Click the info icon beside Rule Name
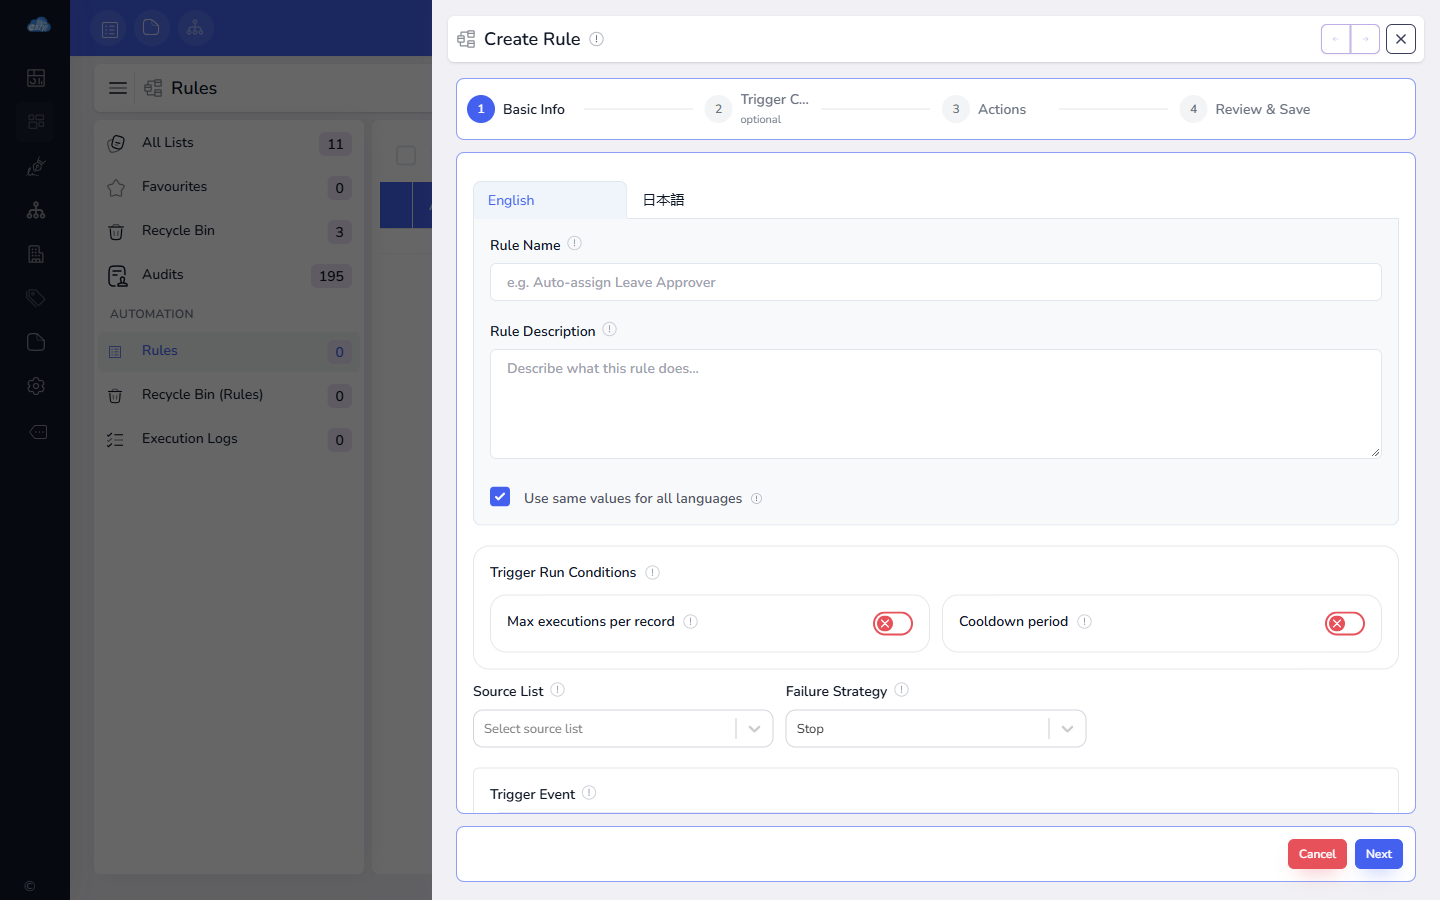This screenshot has width=1440, height=900. pos(575,243)
